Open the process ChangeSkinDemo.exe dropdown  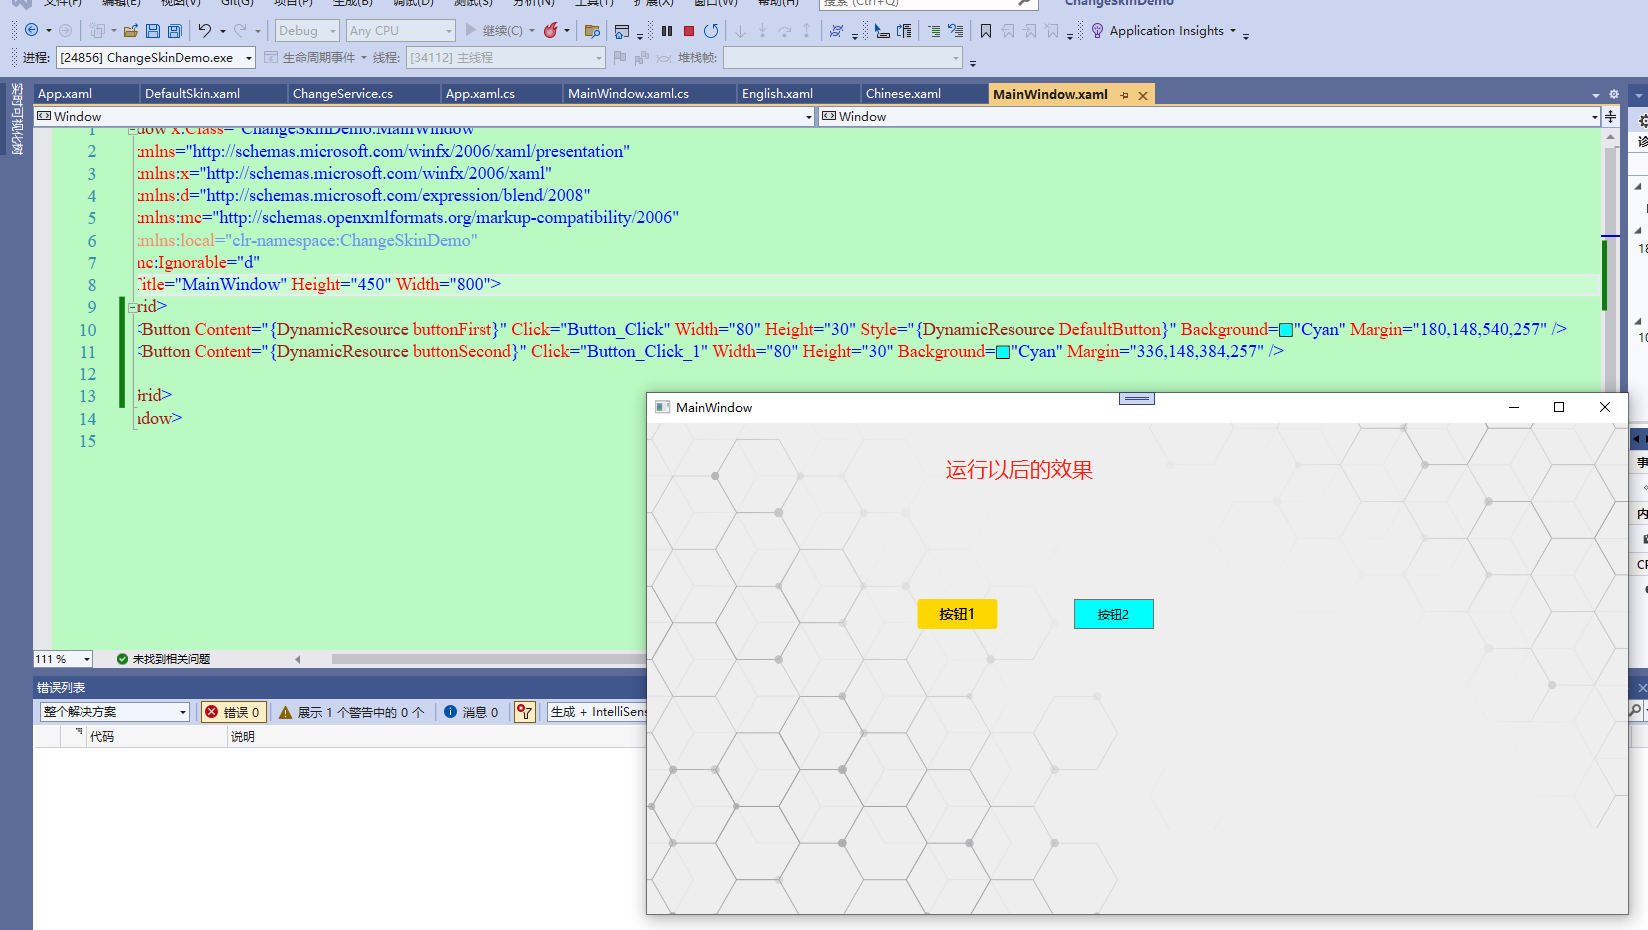(x=249, y=58)
